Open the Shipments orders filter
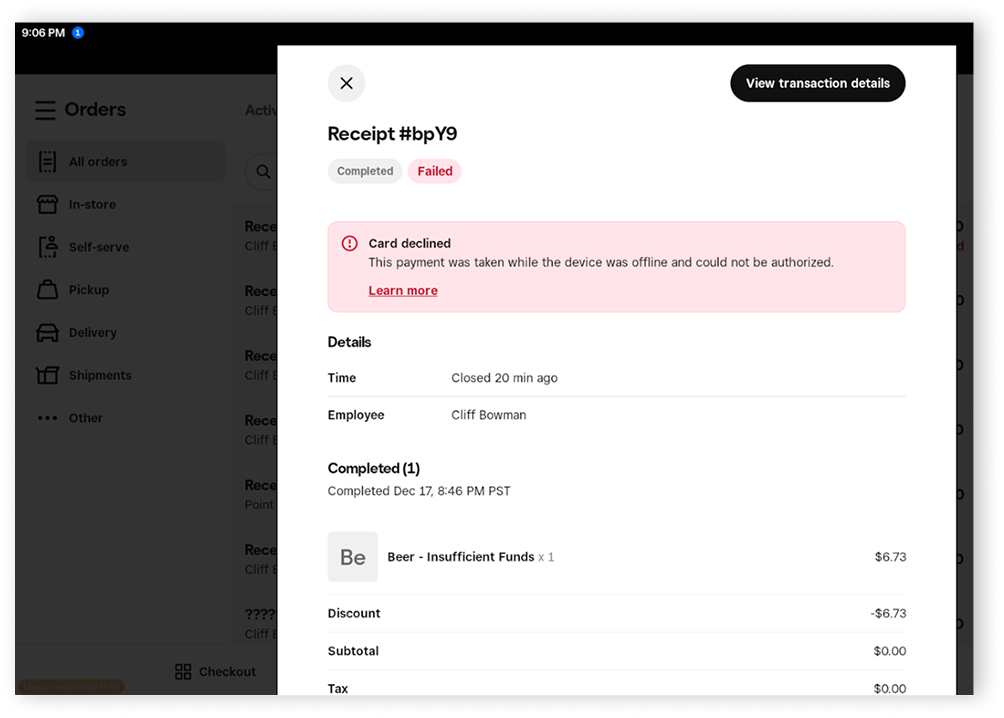This screenshot has height=718, width=1004. (x=126, y=375)
